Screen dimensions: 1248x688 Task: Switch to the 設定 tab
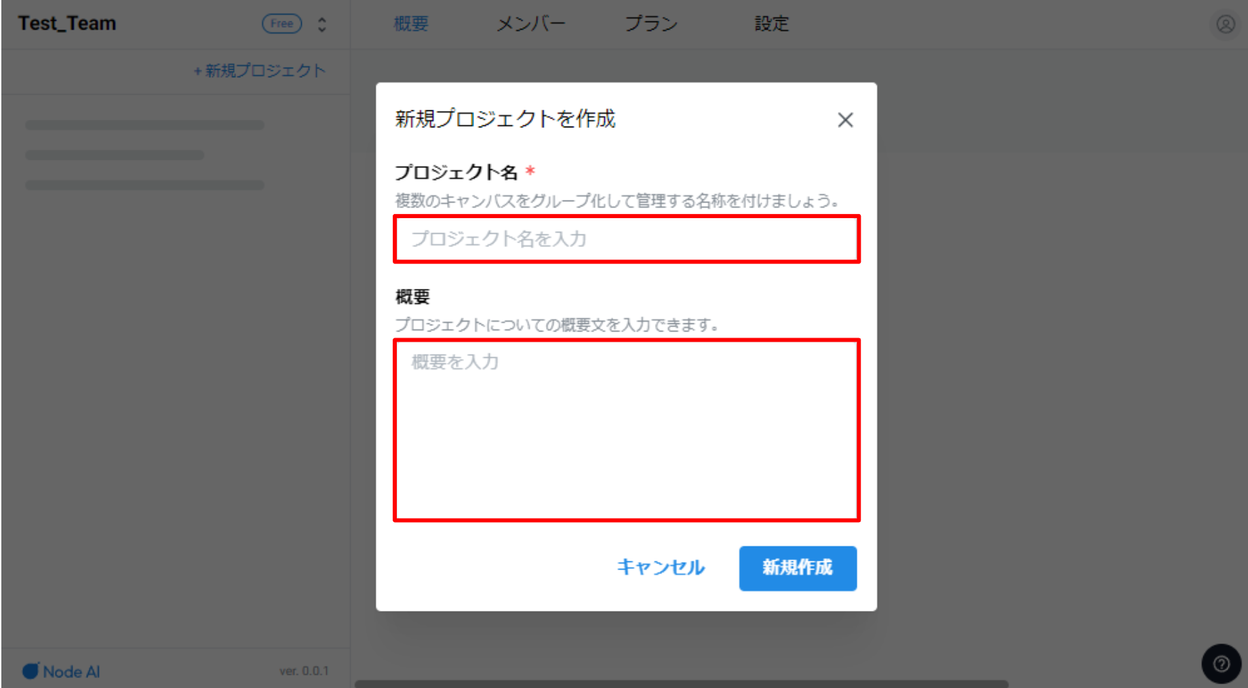pos(772,24)
